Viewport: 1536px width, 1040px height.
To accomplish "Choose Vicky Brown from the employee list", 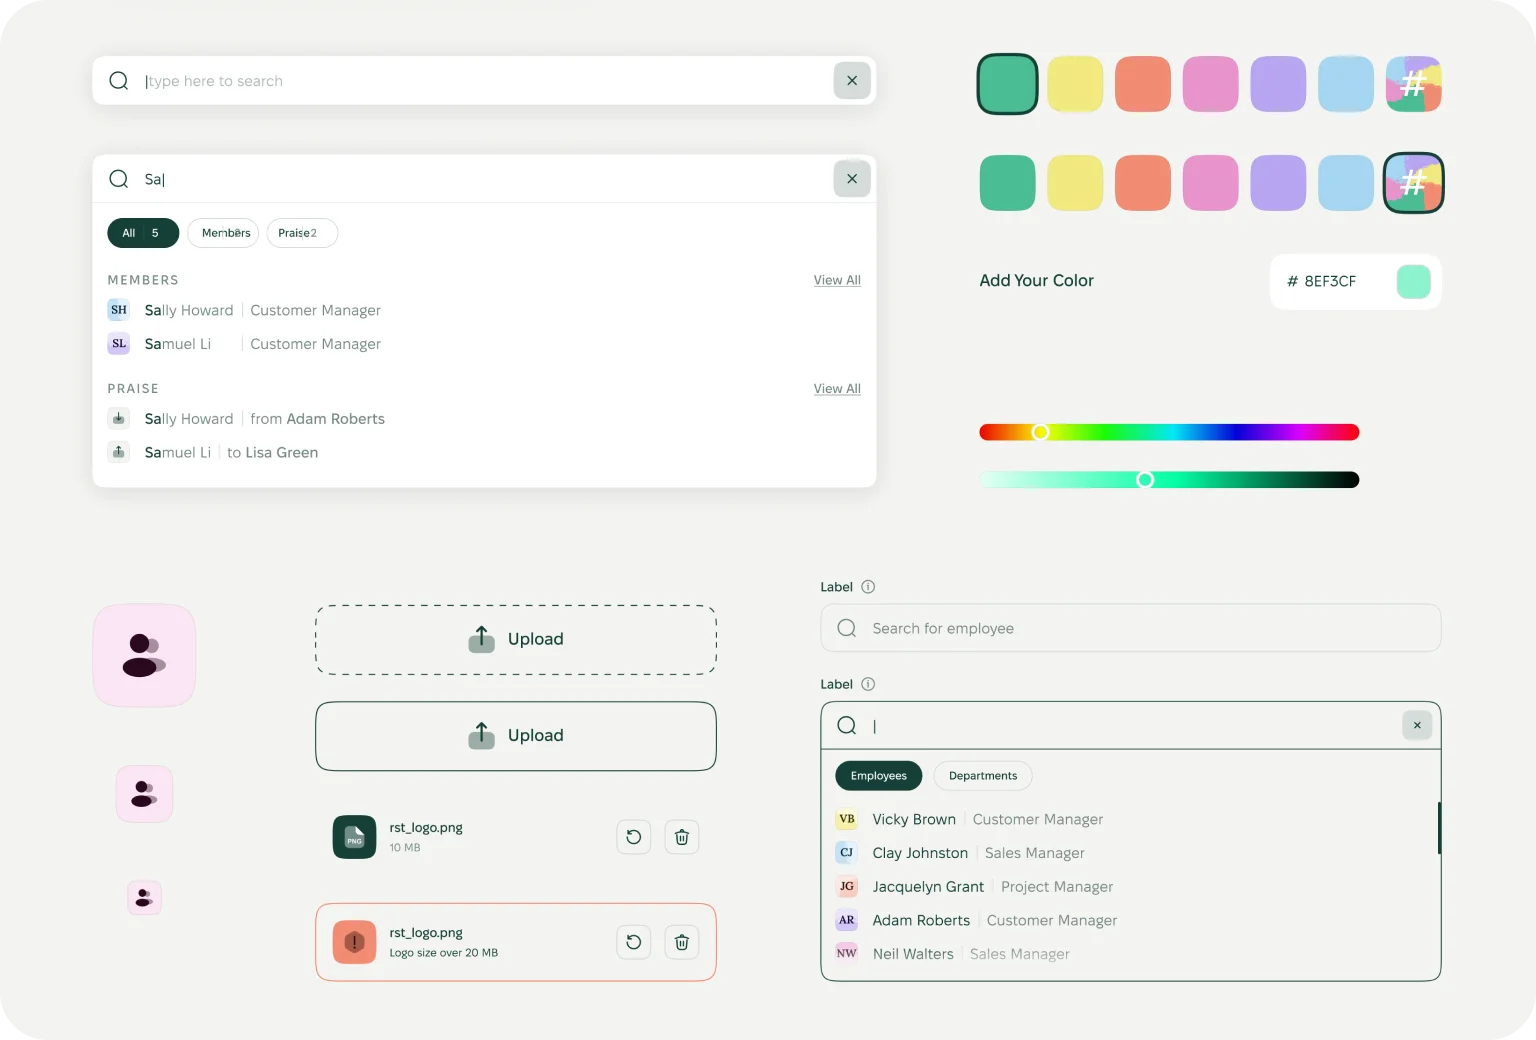I will click(970, 819).
